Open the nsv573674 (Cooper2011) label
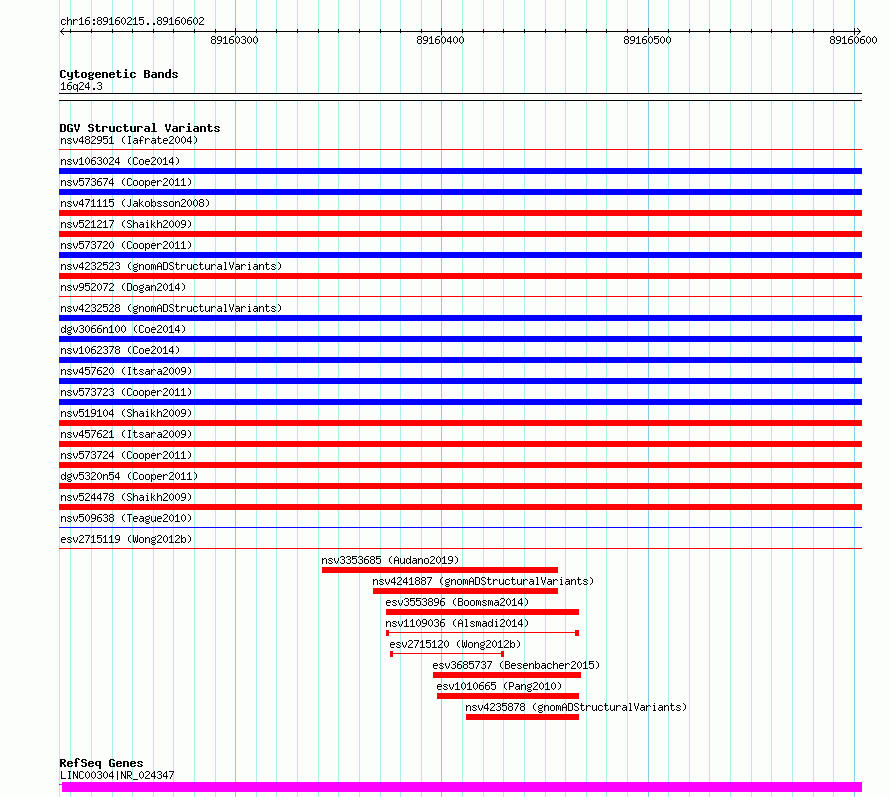Viewport: 890px width, 797px height. click(126, 182)
